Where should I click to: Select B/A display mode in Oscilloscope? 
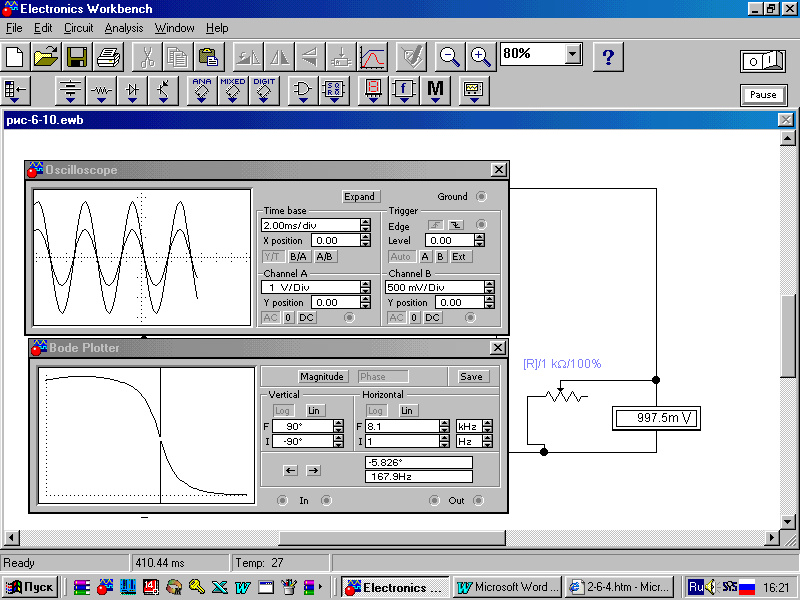[298, 257]
